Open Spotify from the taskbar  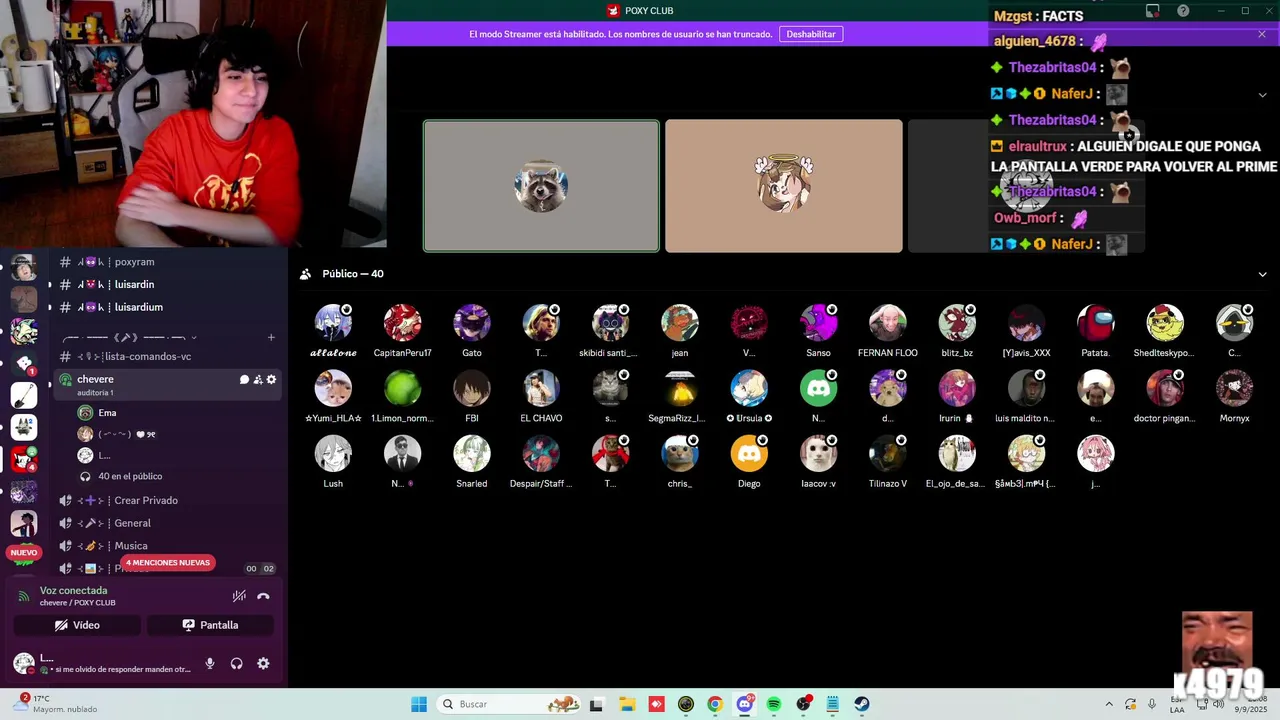tap(773, 704)
